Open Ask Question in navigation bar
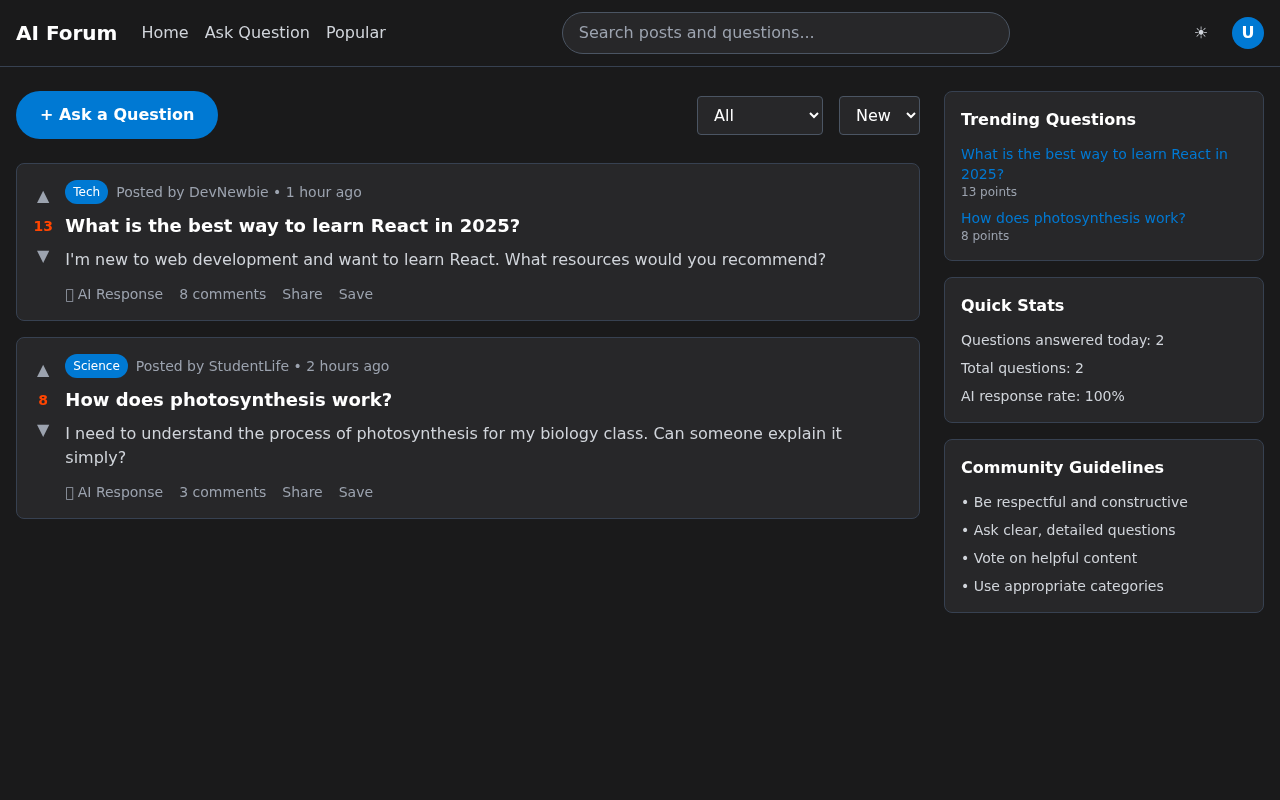Image resolution: width=1280 pixels, height=800 pixels. coord(257,33)
